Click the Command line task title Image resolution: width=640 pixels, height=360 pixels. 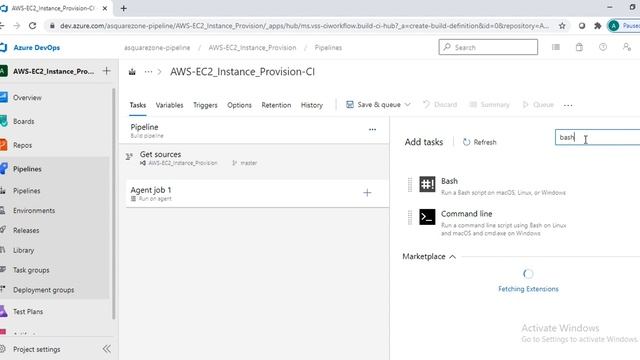pos(467,213)
